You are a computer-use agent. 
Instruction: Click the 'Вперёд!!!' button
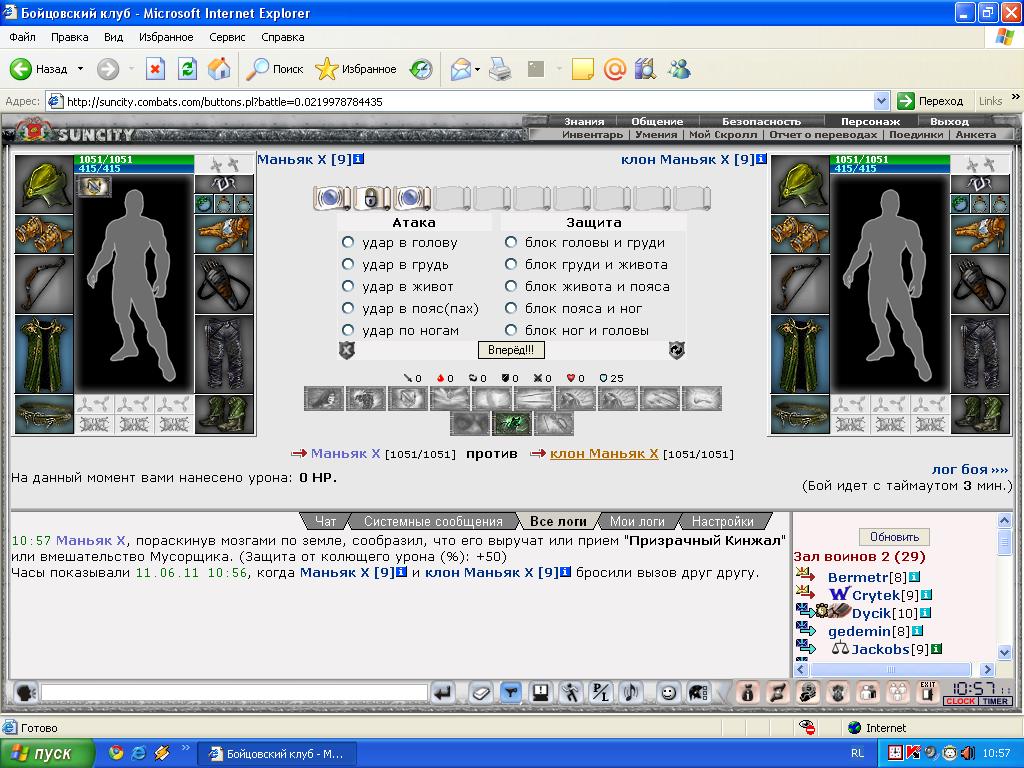(511, 350)
